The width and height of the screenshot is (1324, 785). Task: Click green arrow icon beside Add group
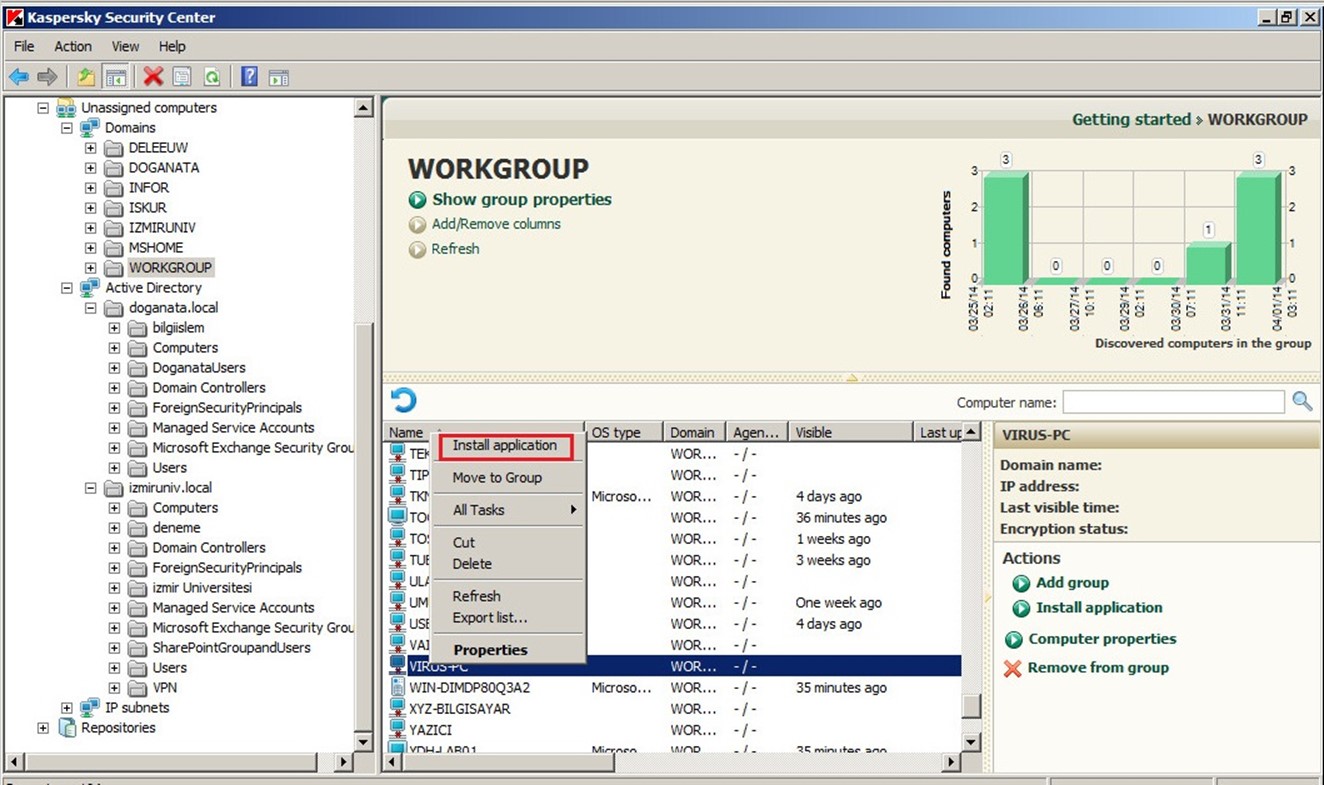1021,583
